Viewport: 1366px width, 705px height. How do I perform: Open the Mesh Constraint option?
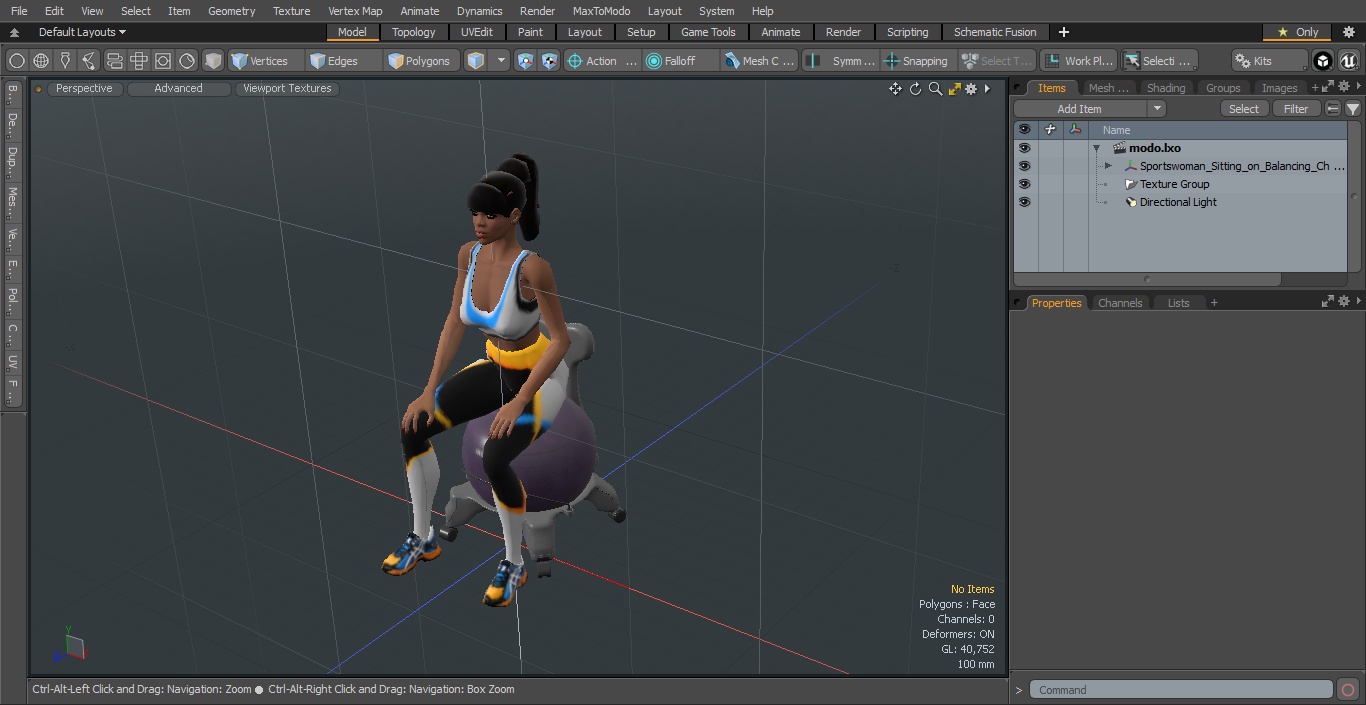[x=759, y=61]
